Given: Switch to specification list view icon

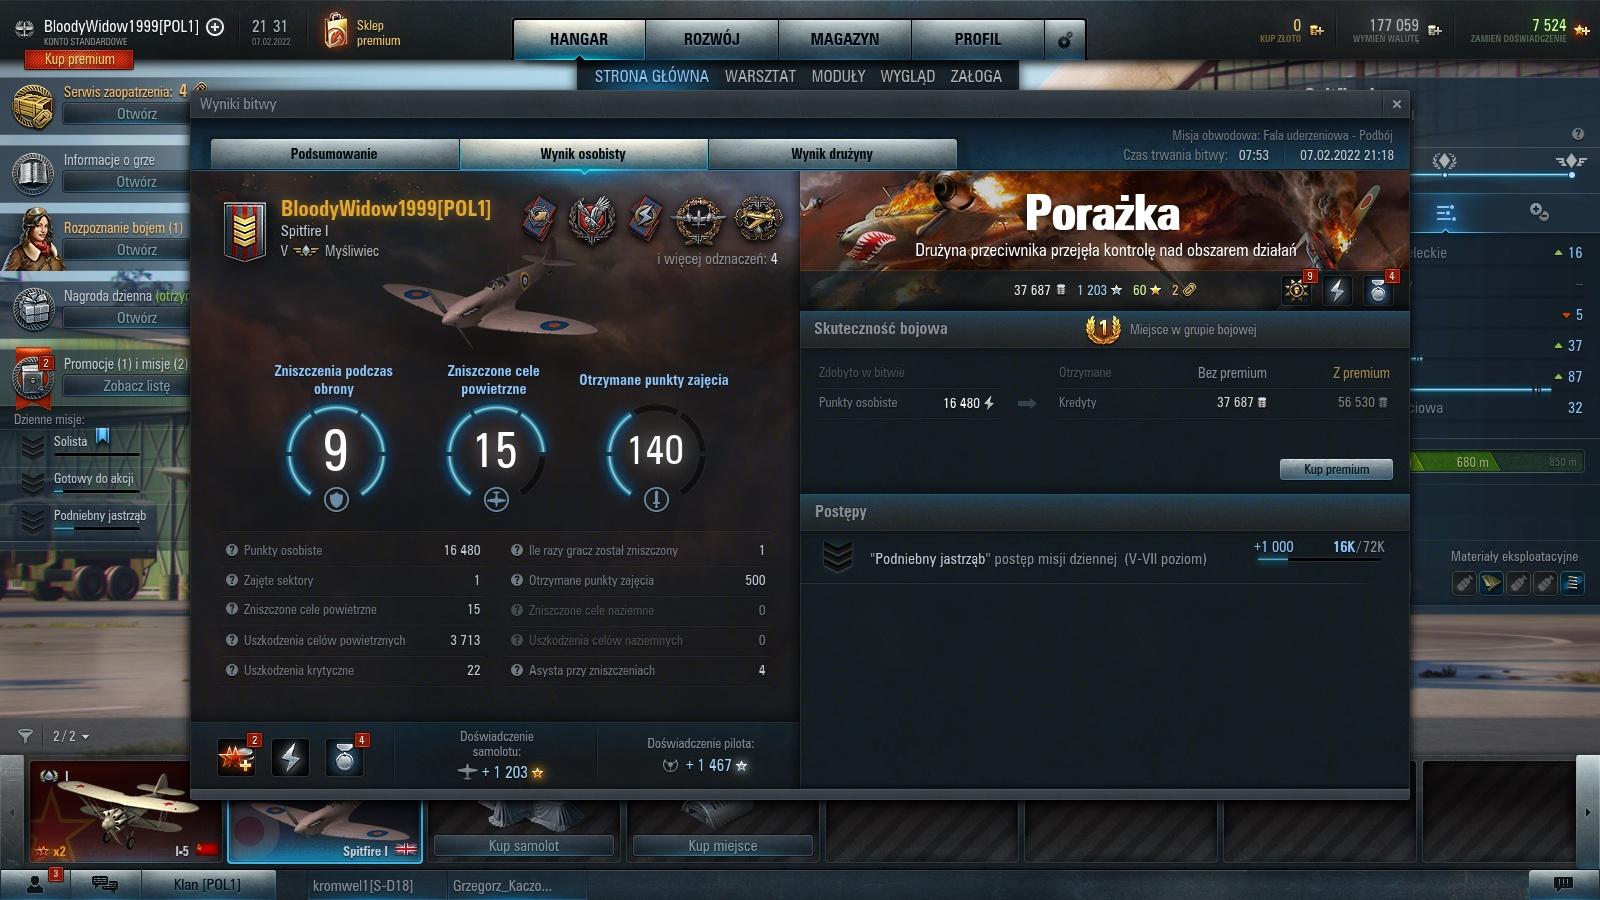Looking at the screenshot, I should pos(1445,213).
